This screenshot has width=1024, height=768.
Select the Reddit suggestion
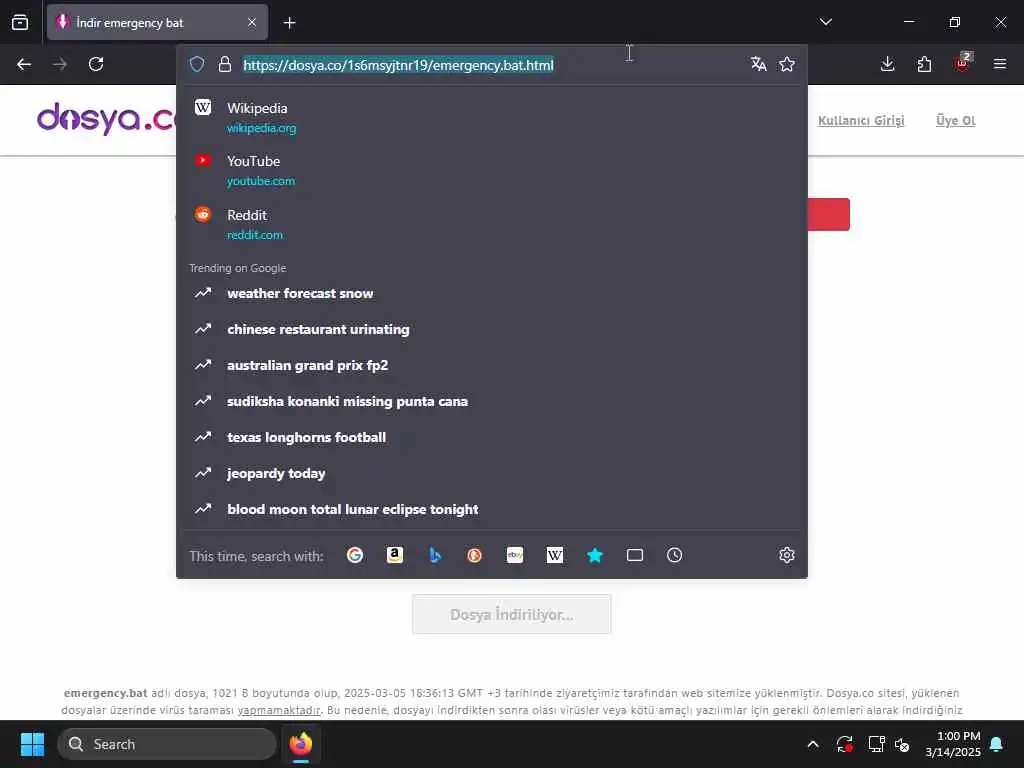click(x=492, y=224)
